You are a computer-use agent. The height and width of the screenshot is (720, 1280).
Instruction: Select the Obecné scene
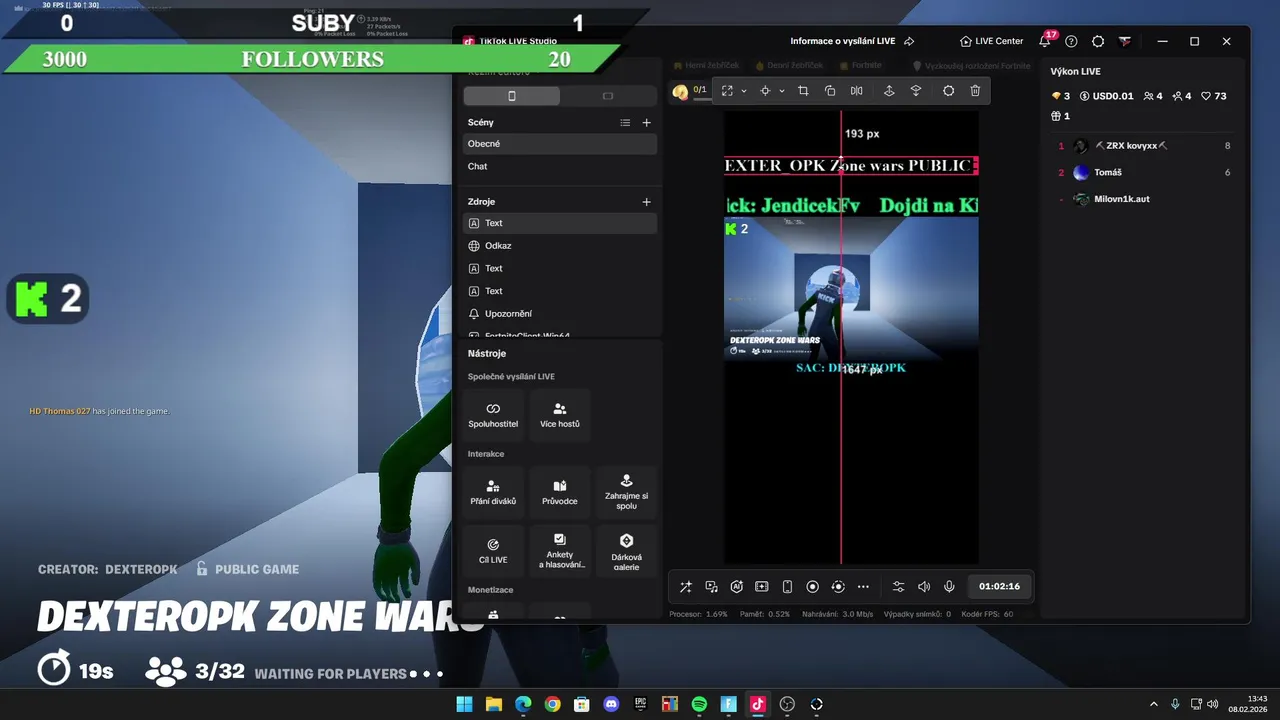point(560,144)
